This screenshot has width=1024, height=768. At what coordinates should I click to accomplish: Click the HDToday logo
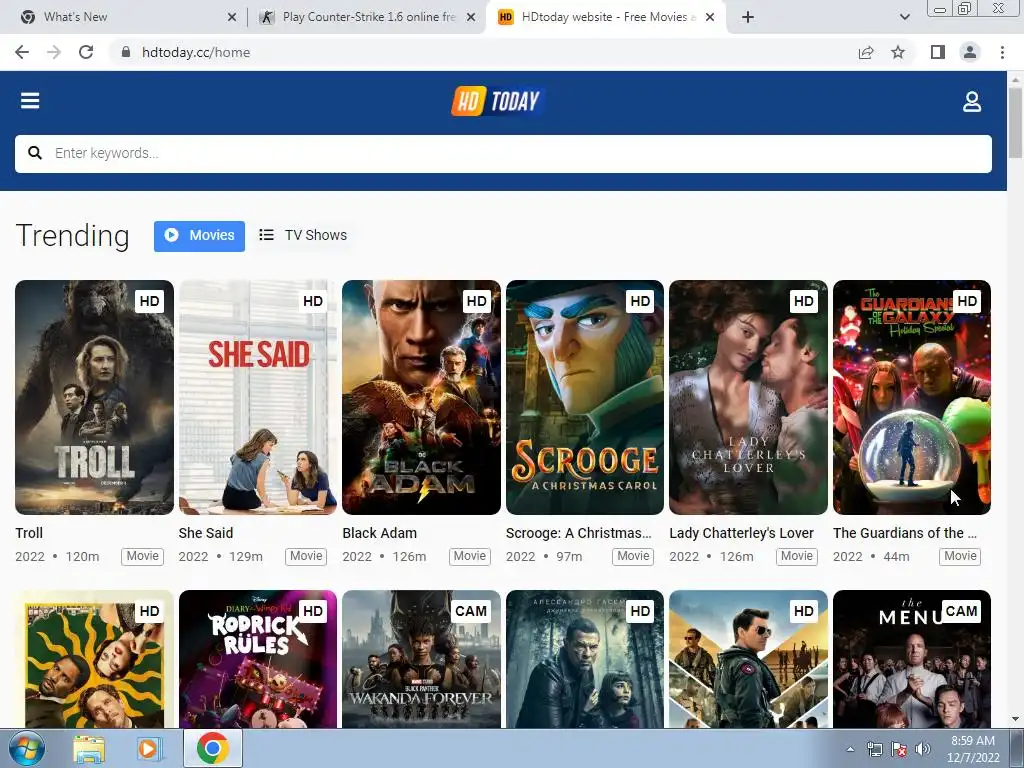[x=496, y=101]
